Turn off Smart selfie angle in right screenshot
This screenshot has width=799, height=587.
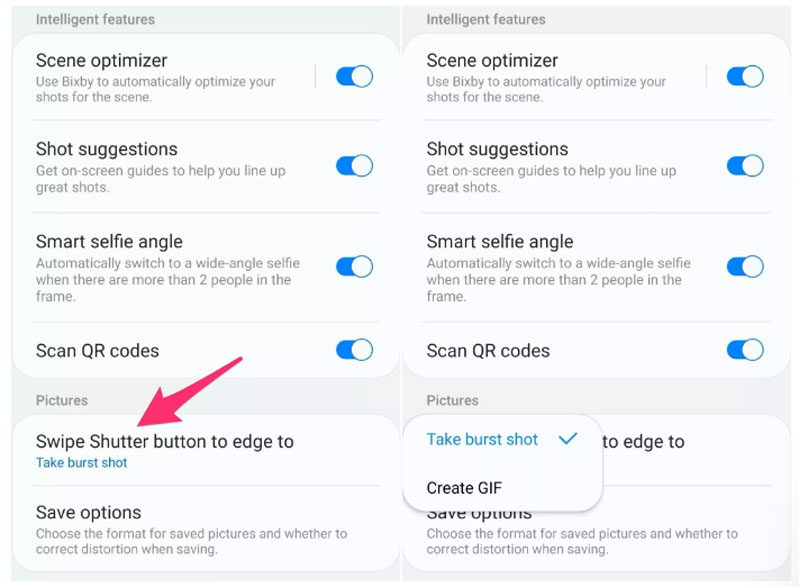click(745, 267)
